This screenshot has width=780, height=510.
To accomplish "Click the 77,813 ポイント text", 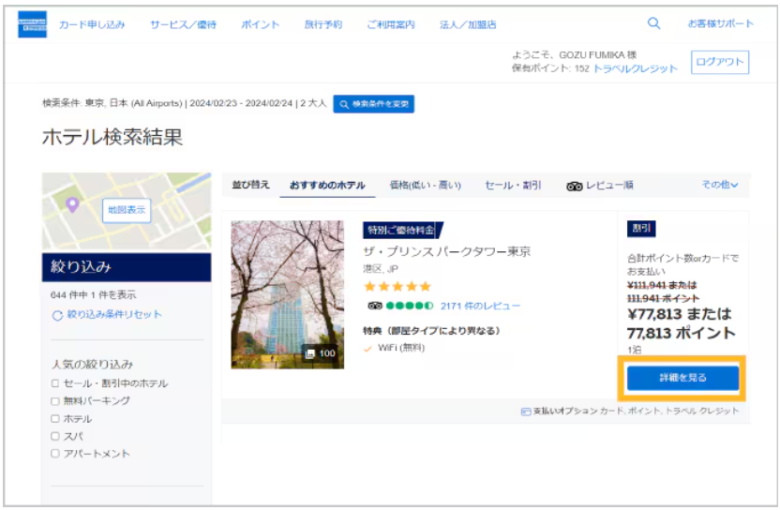I will pos(681,333).
